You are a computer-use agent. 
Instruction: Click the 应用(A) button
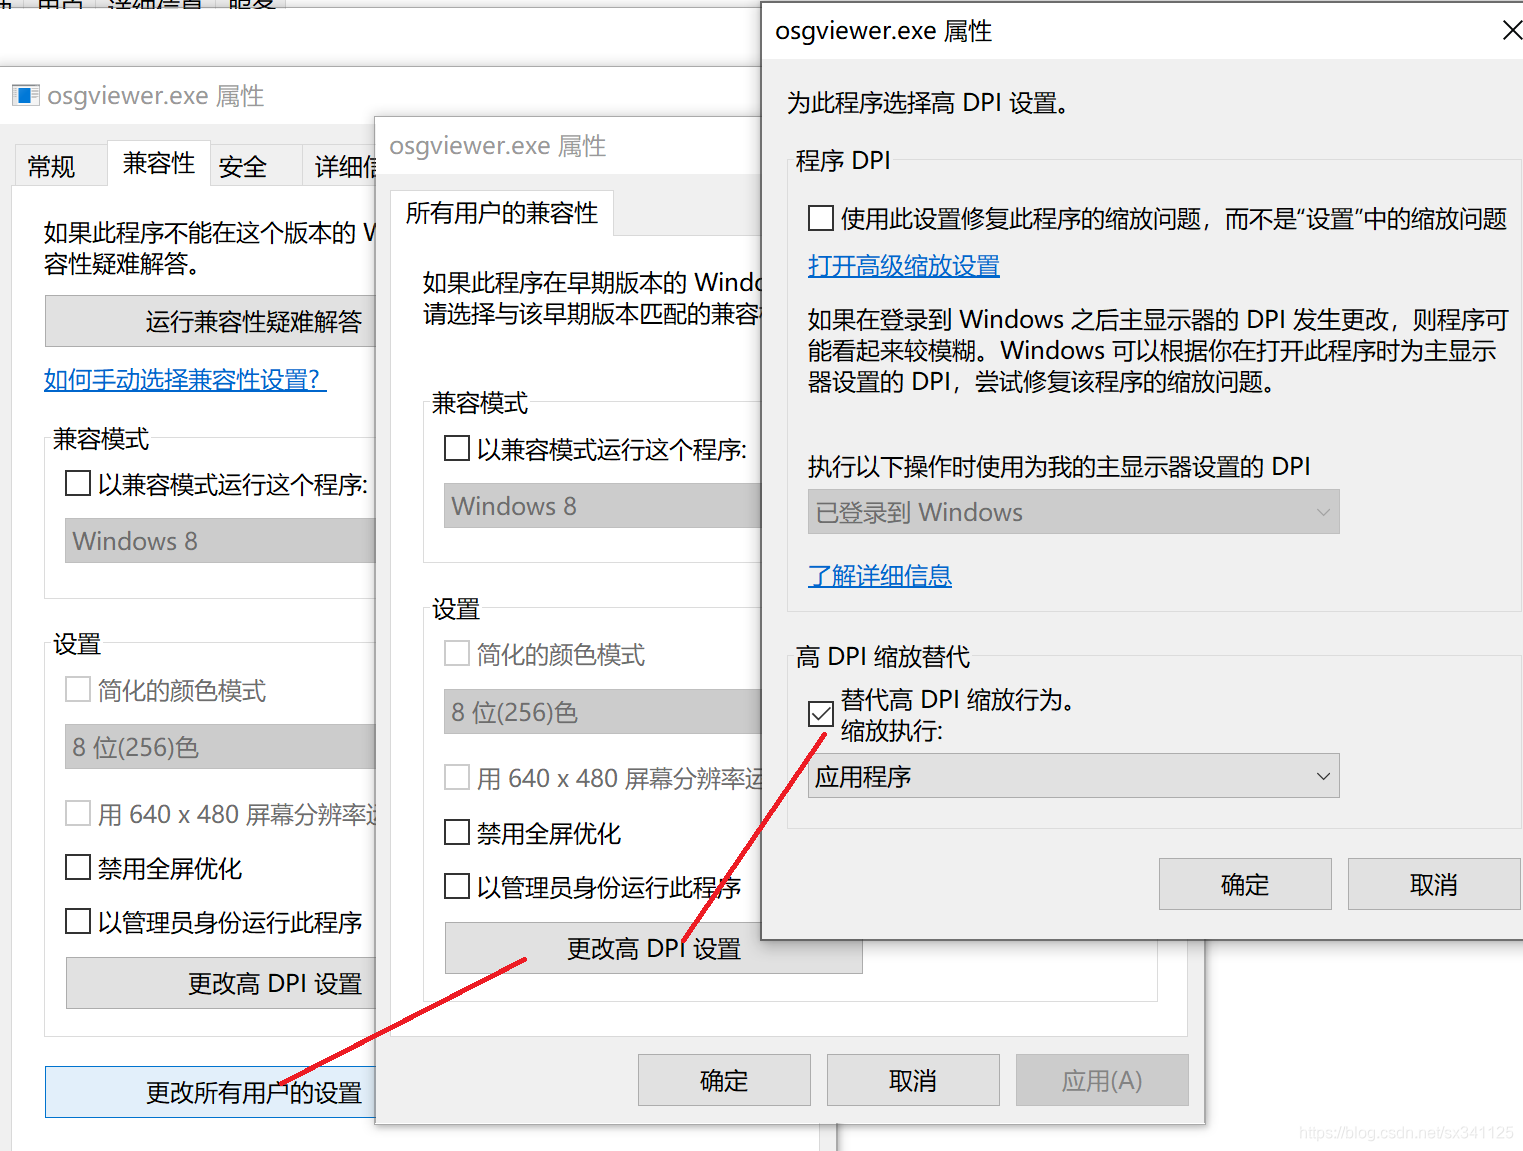(x=1102, y=1080)
